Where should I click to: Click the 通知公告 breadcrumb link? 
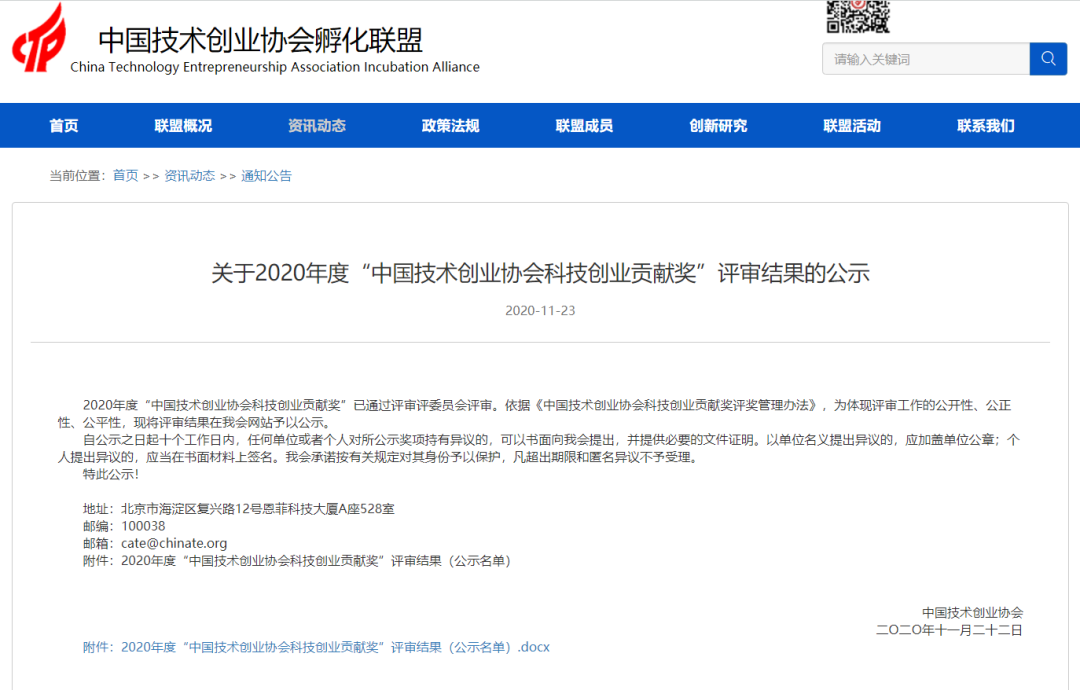pyautogui.click(x=266, y=176)
